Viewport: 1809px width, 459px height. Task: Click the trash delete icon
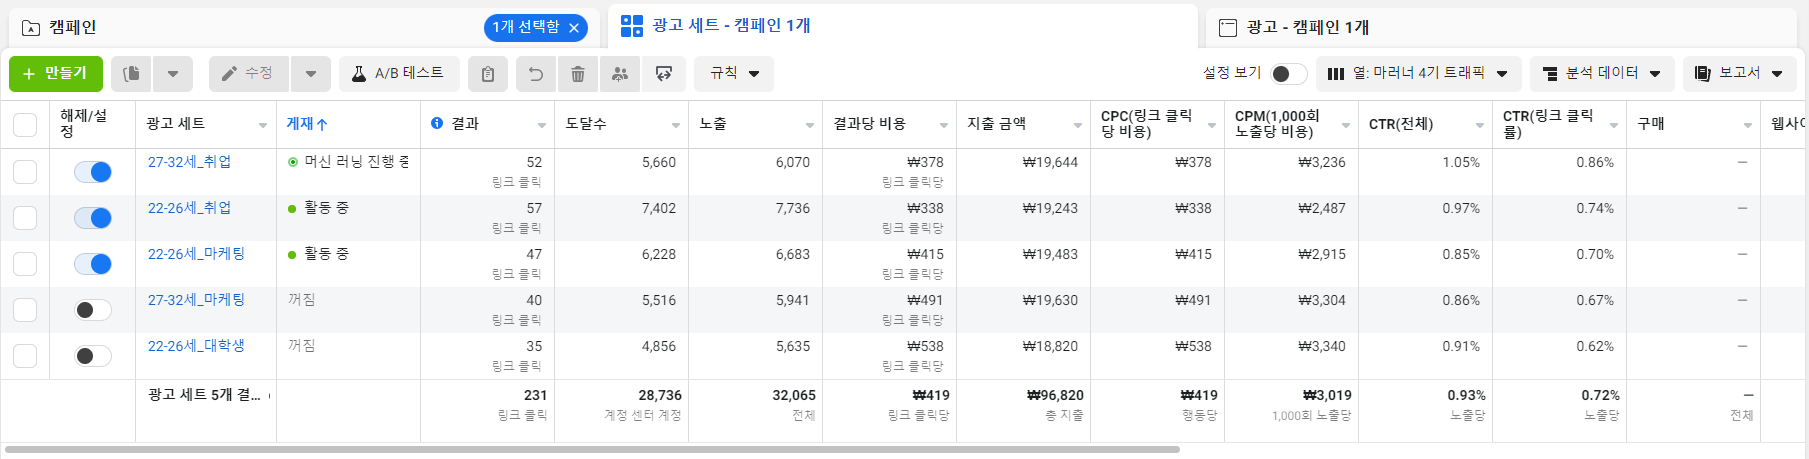coord(578,74)
